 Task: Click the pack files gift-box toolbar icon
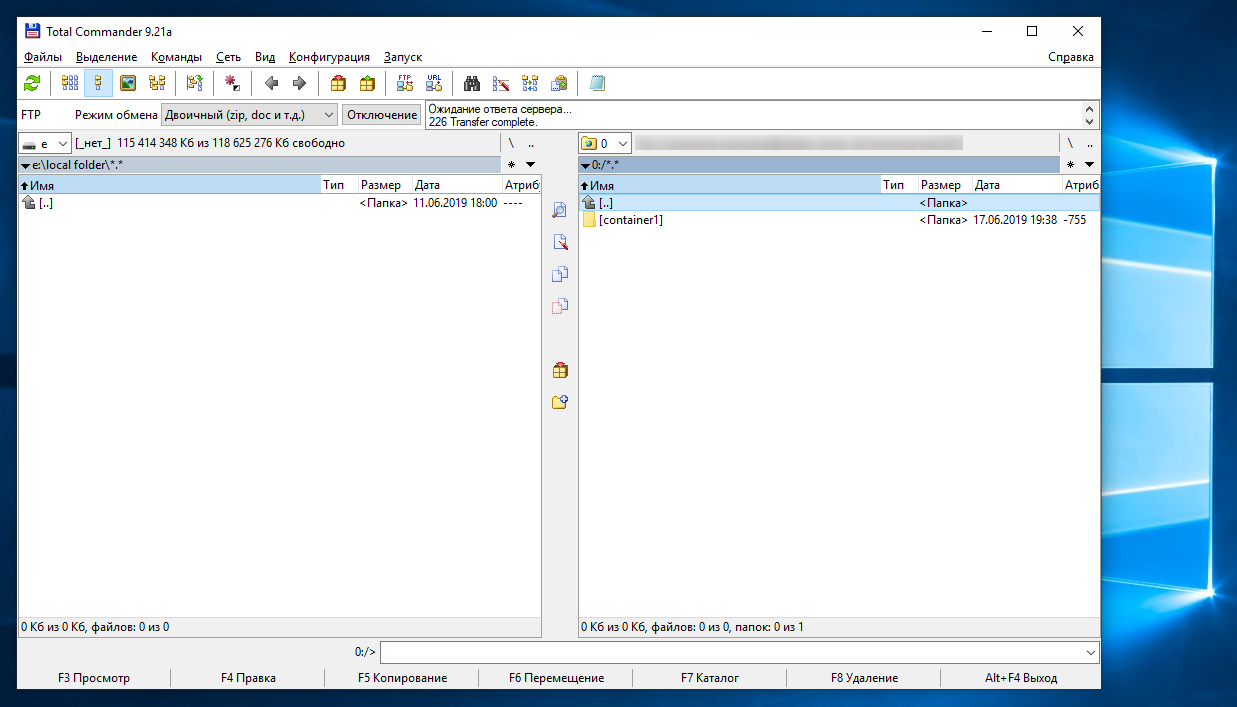click(x=338, y=83)
